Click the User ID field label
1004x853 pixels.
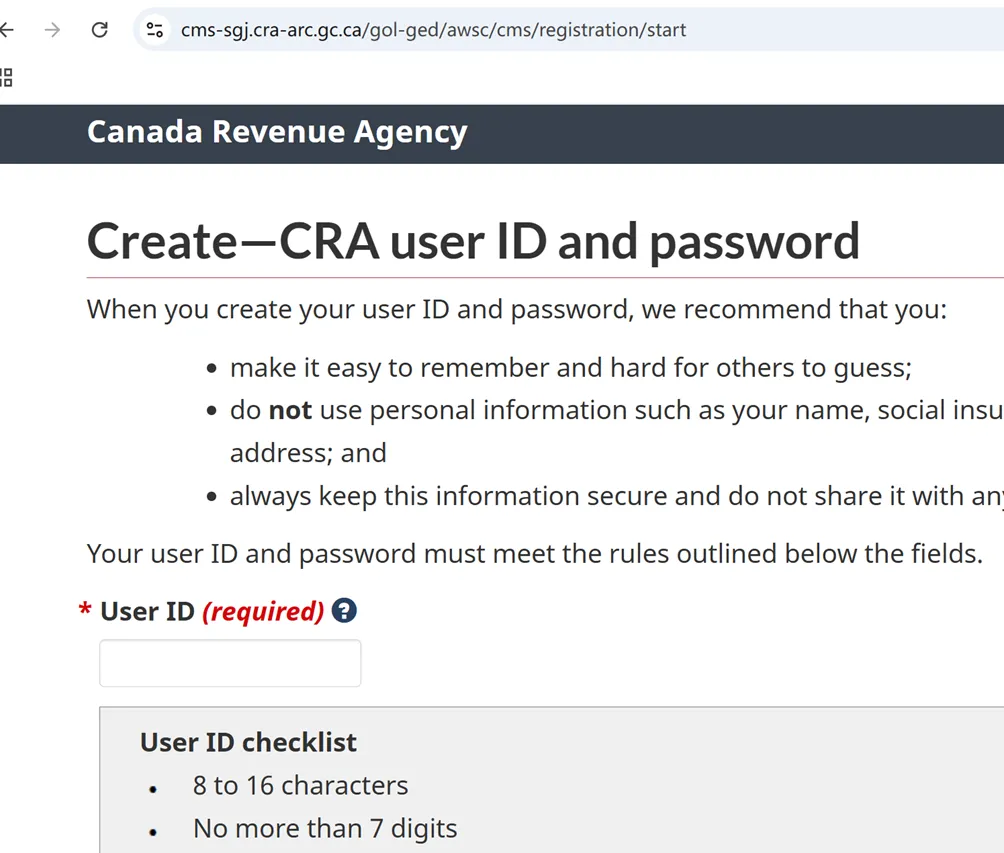click(147, 611)
